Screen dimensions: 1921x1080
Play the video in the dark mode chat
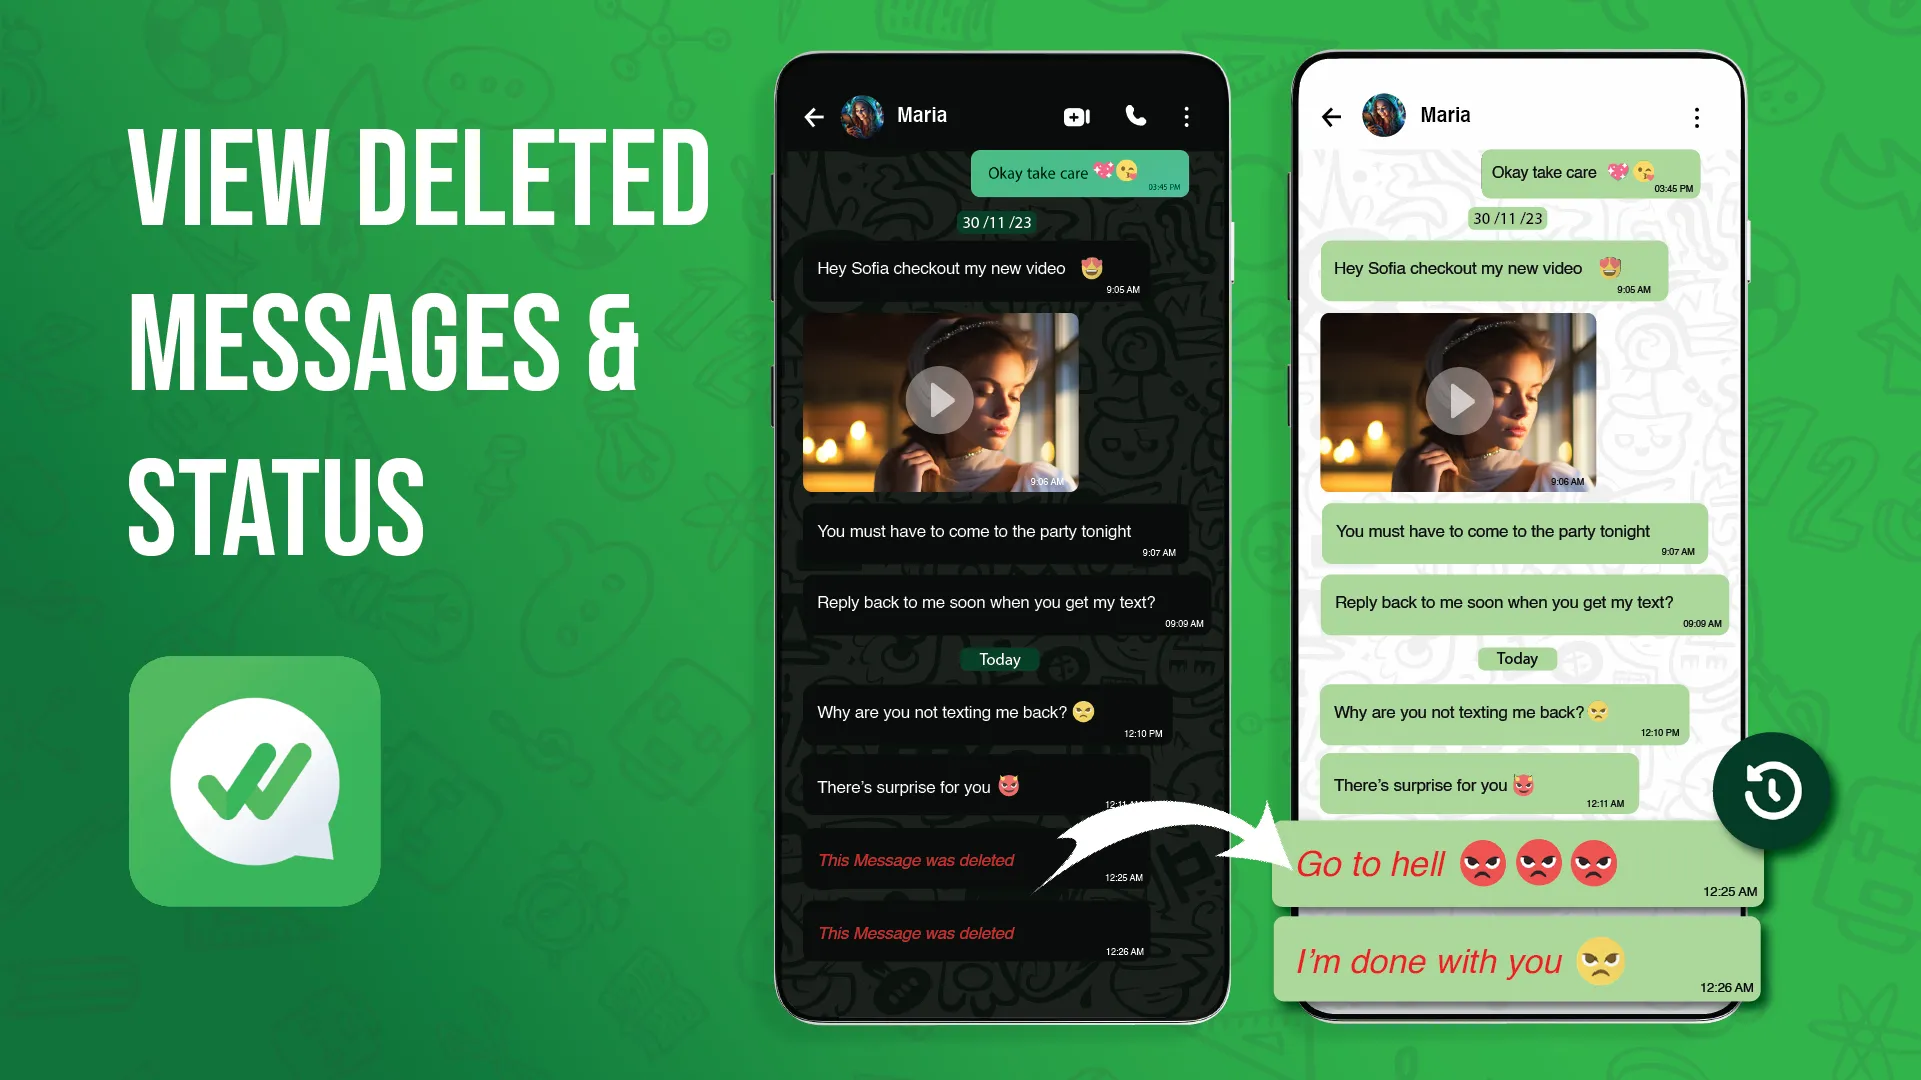(x=941, y=400)
